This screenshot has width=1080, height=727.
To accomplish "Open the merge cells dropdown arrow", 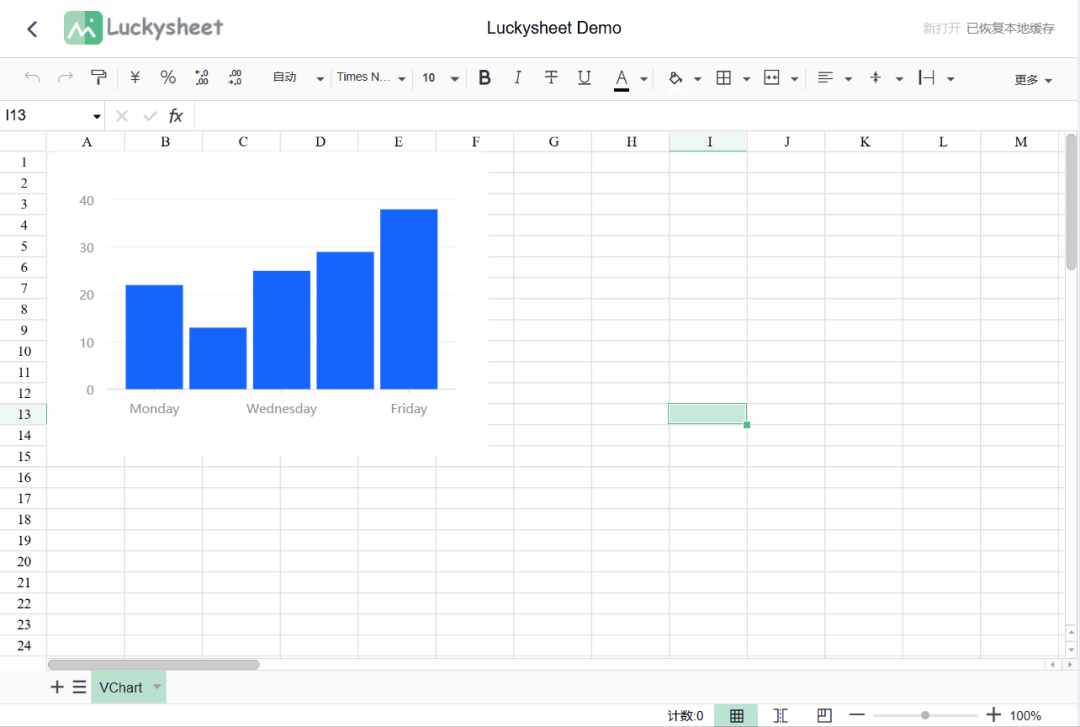I will pos(794,79).
